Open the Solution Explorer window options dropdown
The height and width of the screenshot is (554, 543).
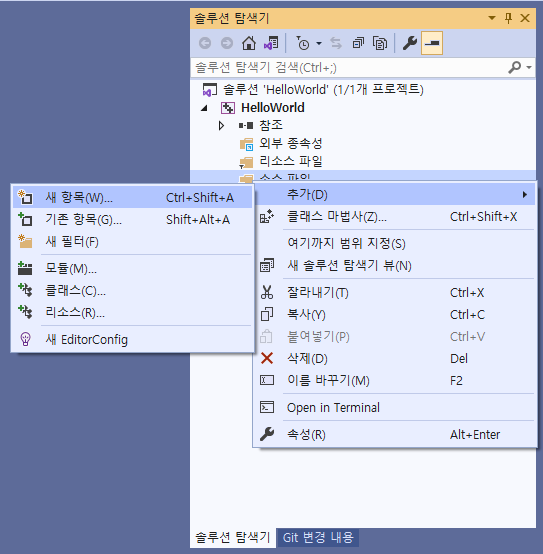pos(491,18)
